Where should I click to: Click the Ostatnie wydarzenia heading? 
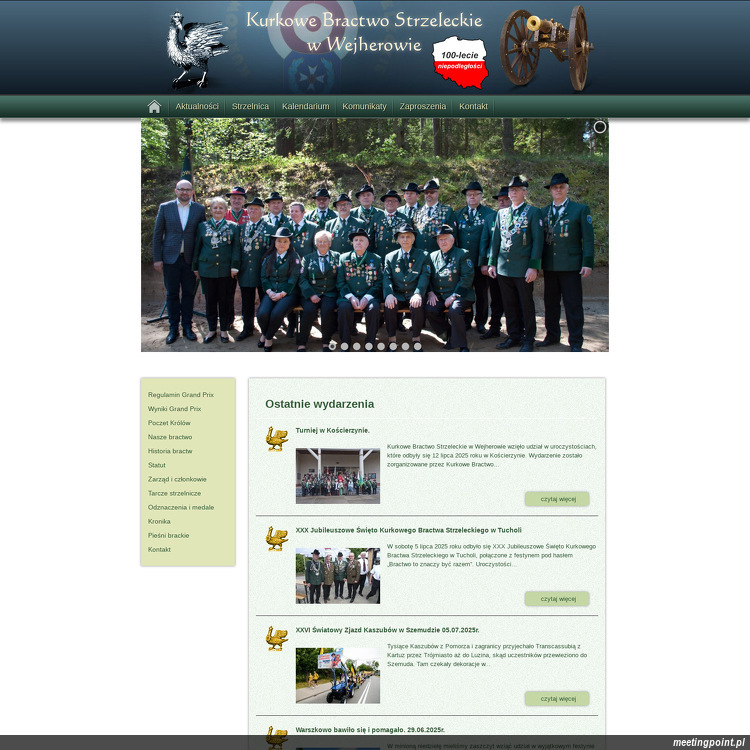320,404
